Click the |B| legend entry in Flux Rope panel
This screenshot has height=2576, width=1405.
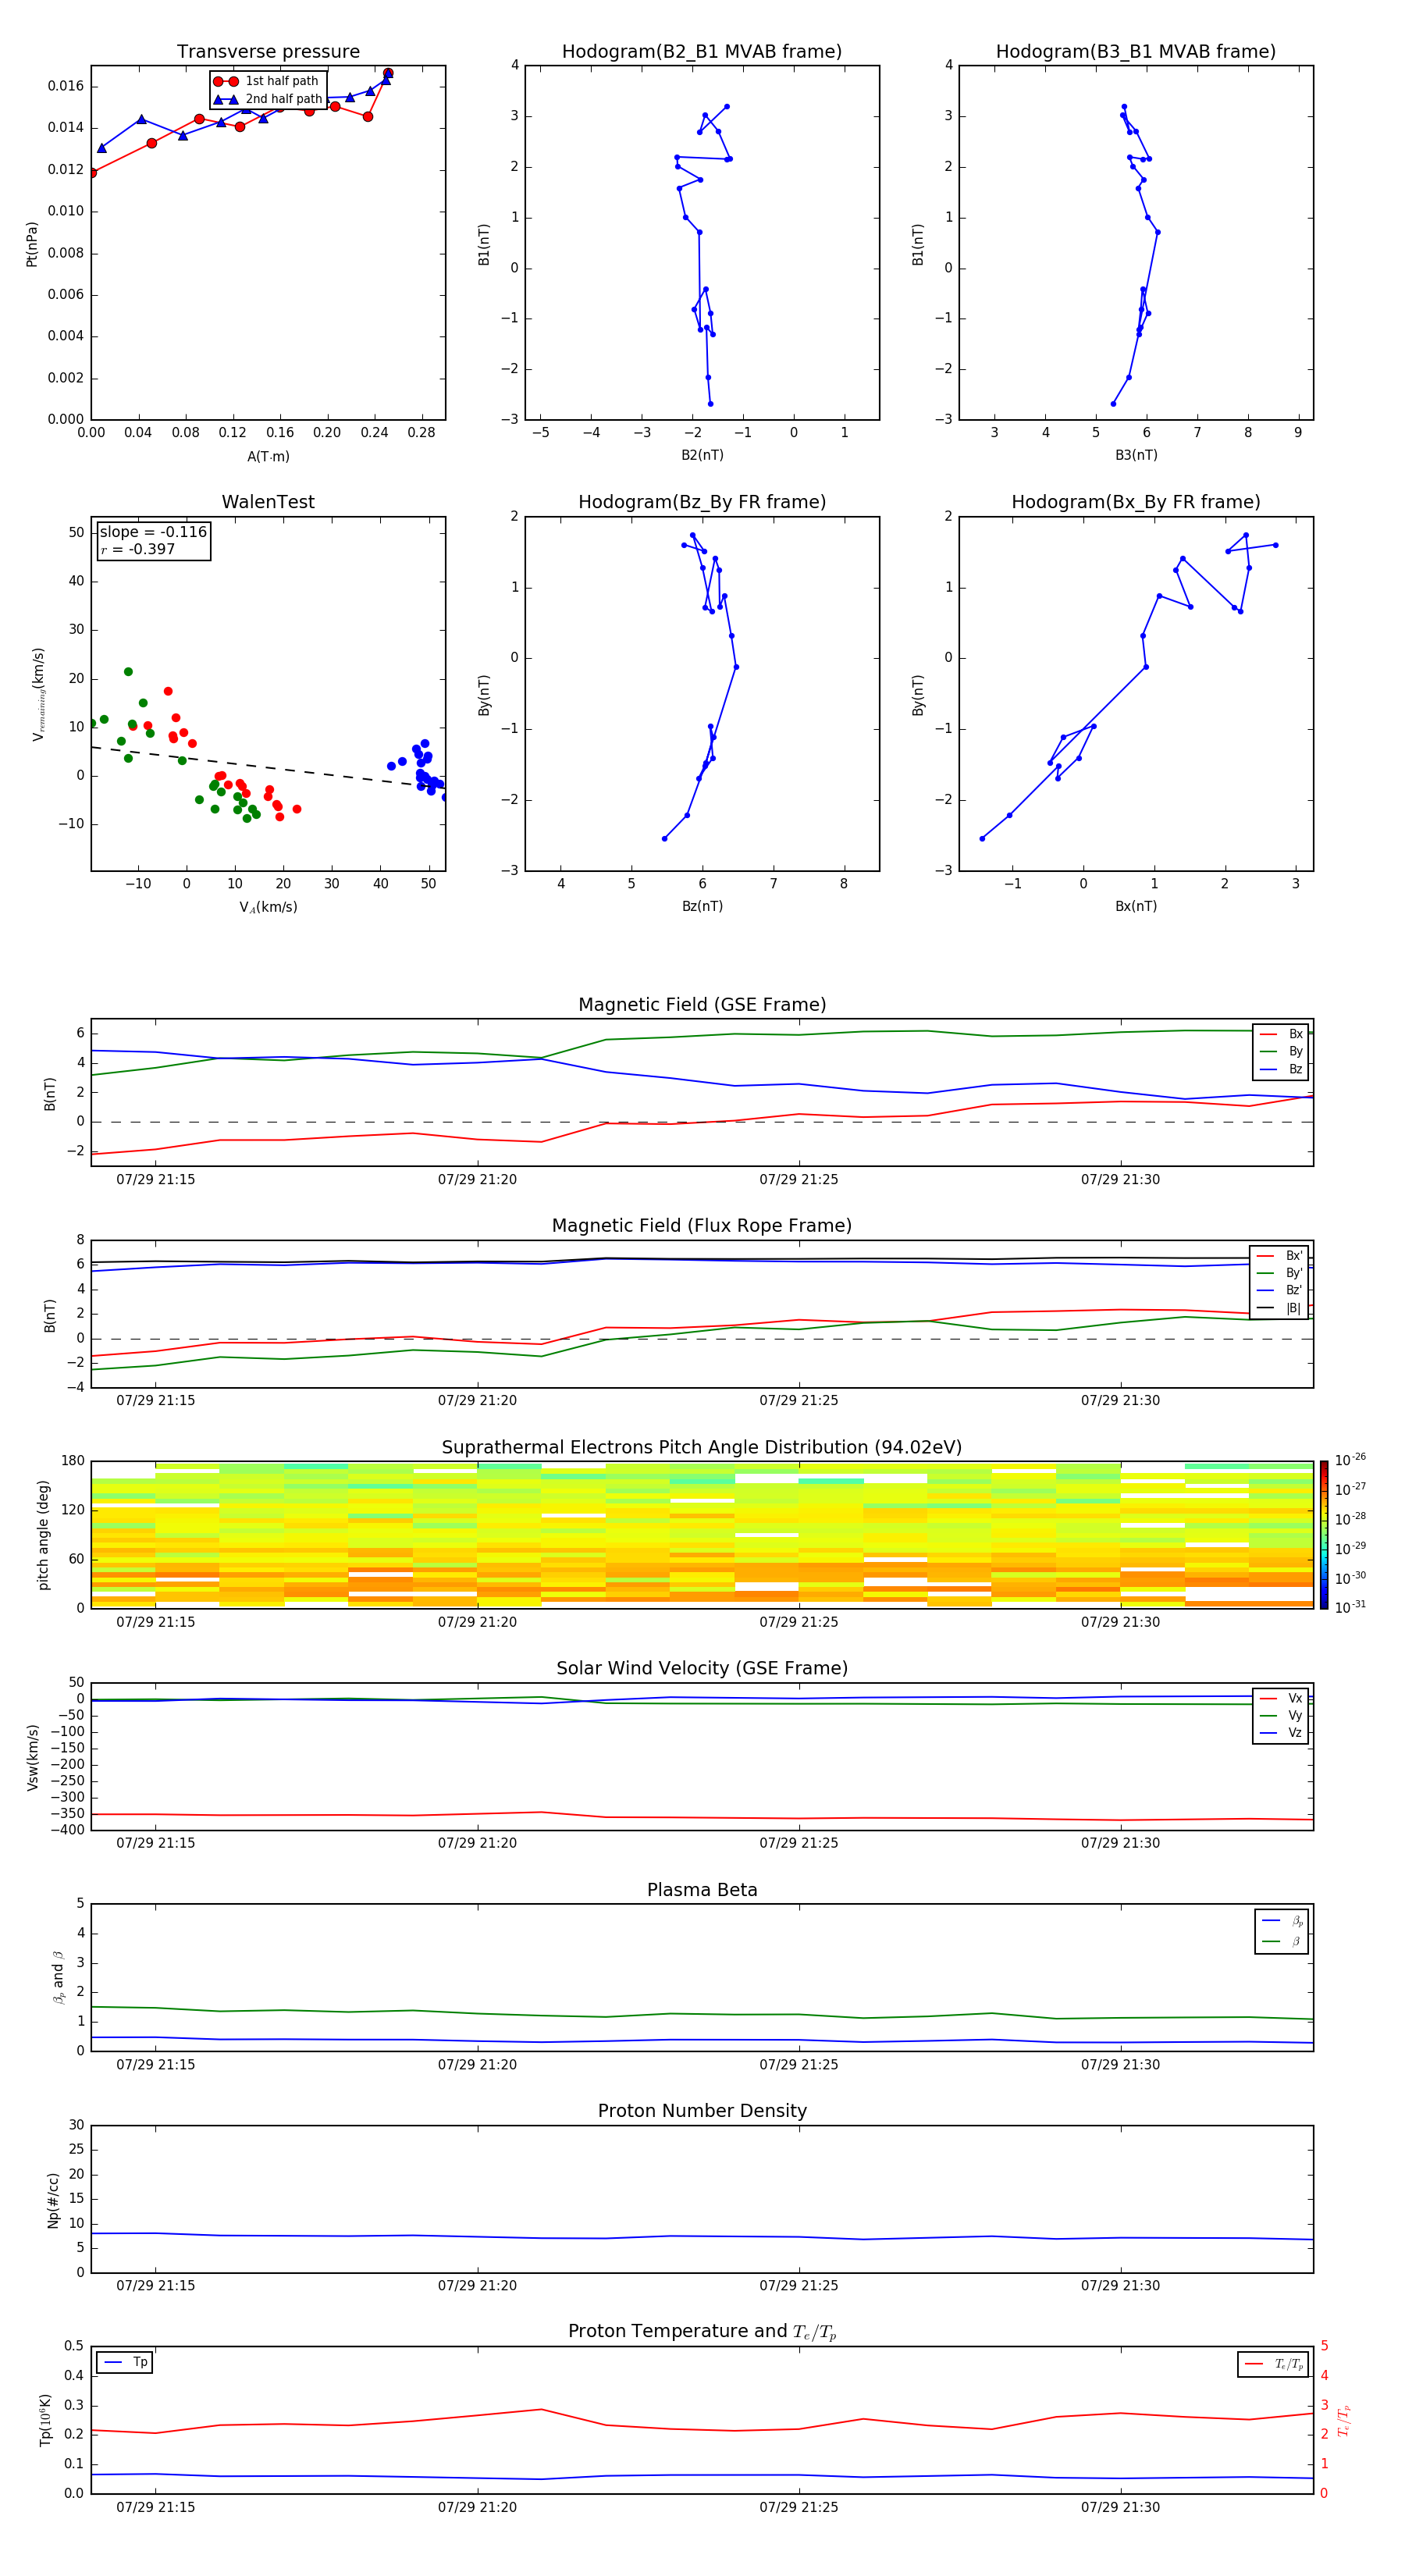pos(1280,1308)
